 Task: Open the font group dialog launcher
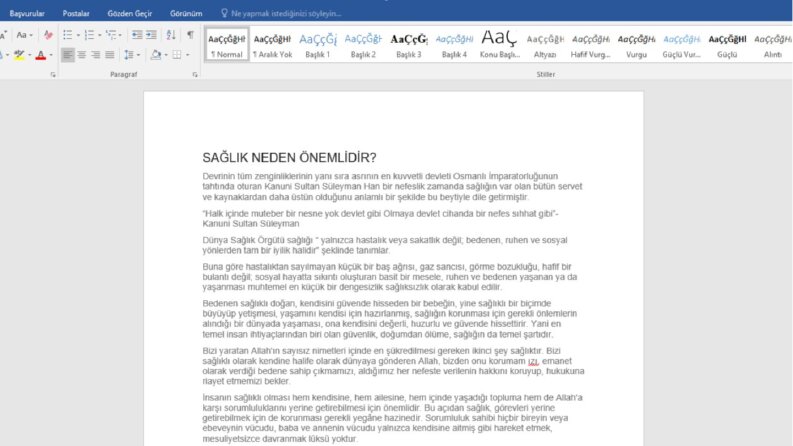(x=53, y=75)
